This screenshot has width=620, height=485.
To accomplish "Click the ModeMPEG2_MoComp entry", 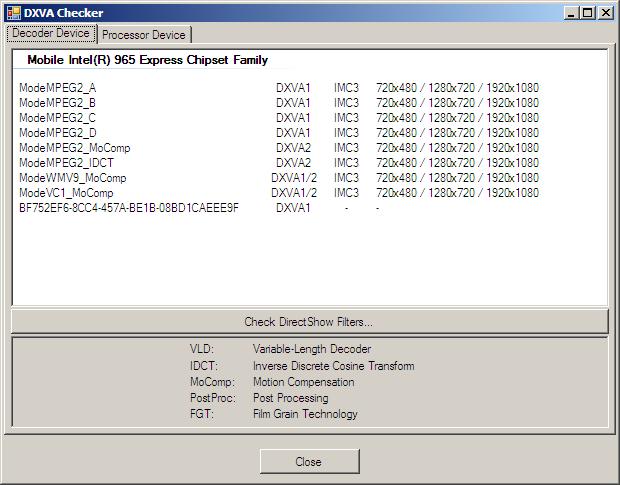I will click(x=75, y=148).
